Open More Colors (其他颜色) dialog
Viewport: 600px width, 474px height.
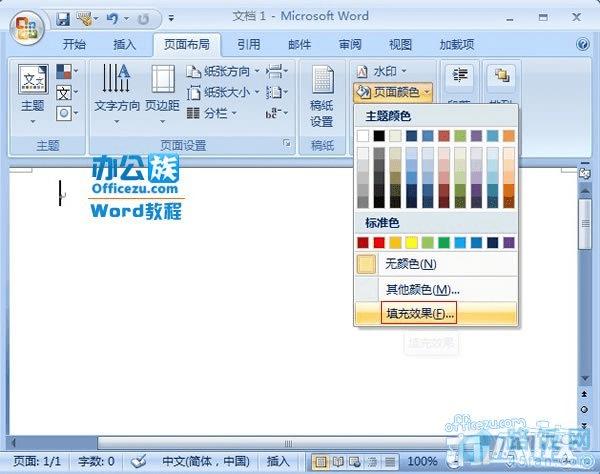[436, 290]
